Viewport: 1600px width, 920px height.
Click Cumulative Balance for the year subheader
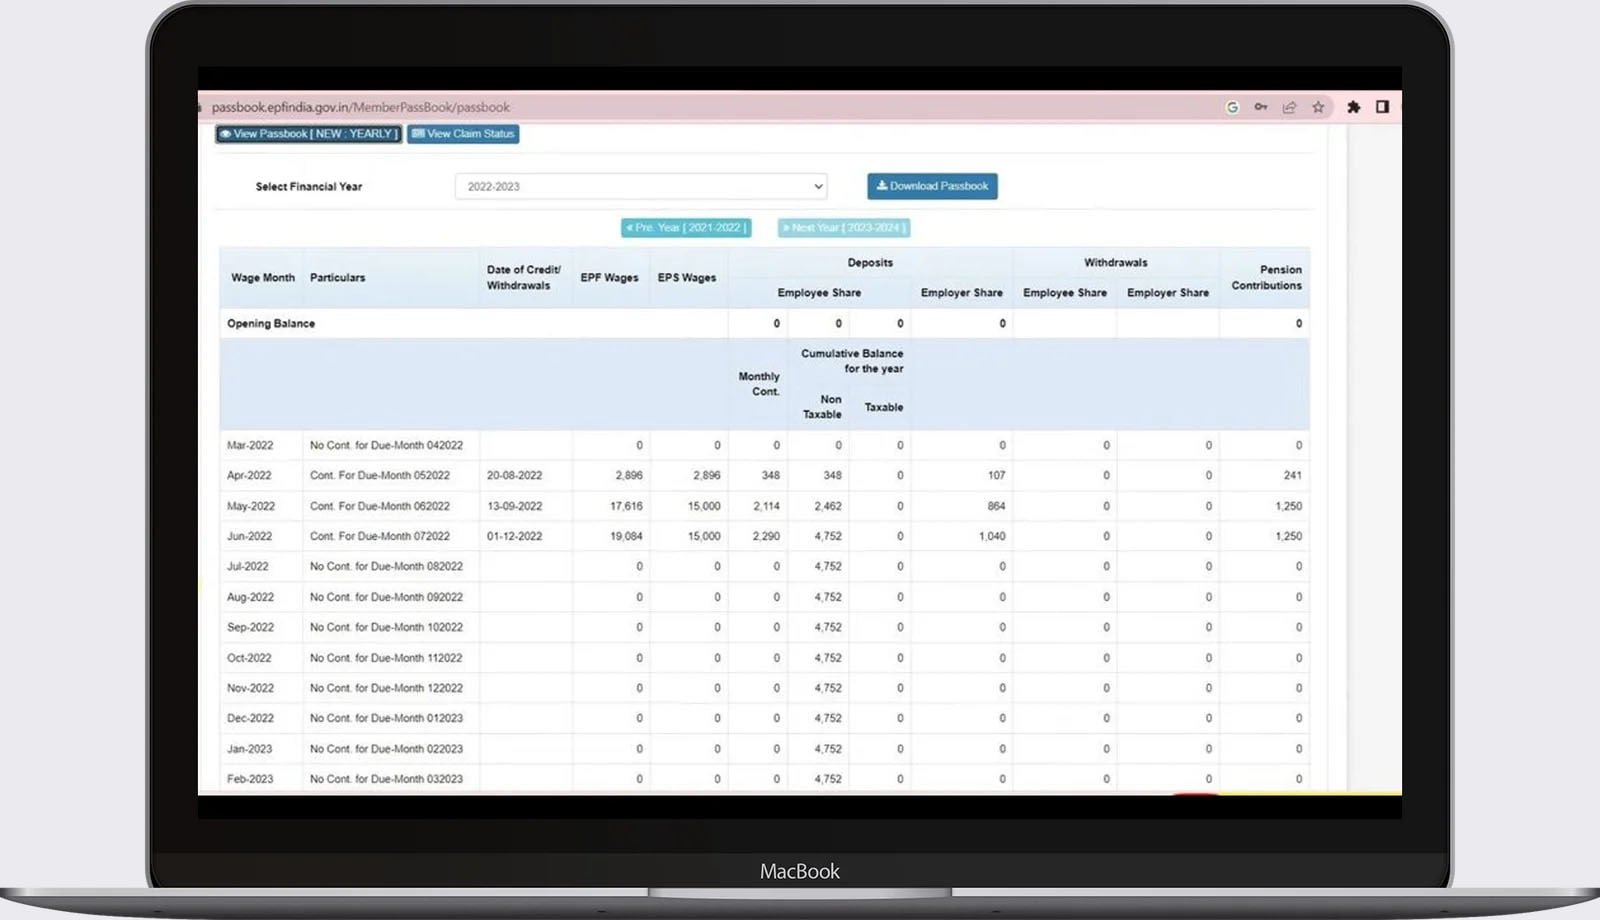coord(852,361)
